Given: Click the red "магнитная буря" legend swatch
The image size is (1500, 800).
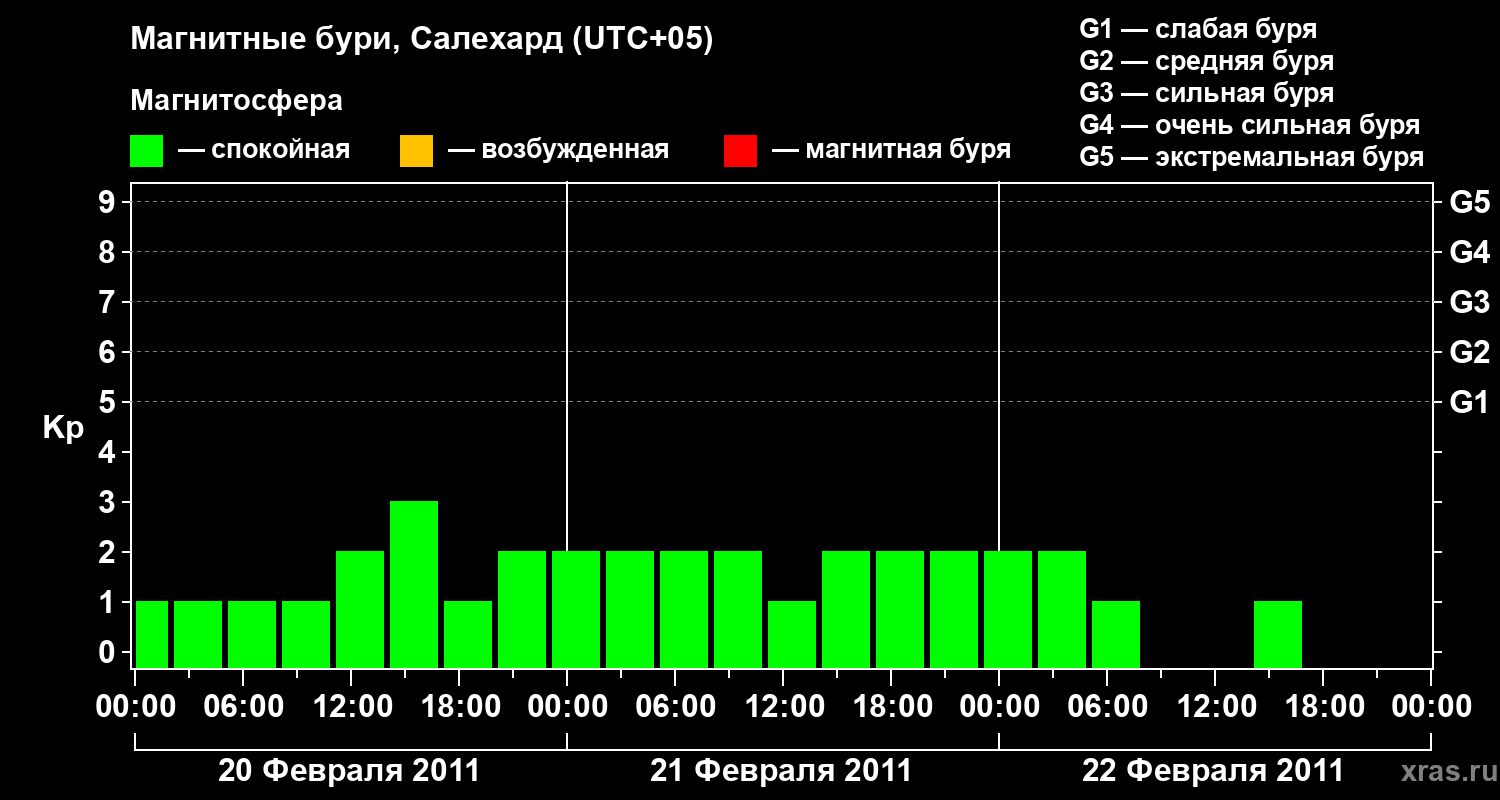Looking at the screenshot, I should (x=740, y=151).
